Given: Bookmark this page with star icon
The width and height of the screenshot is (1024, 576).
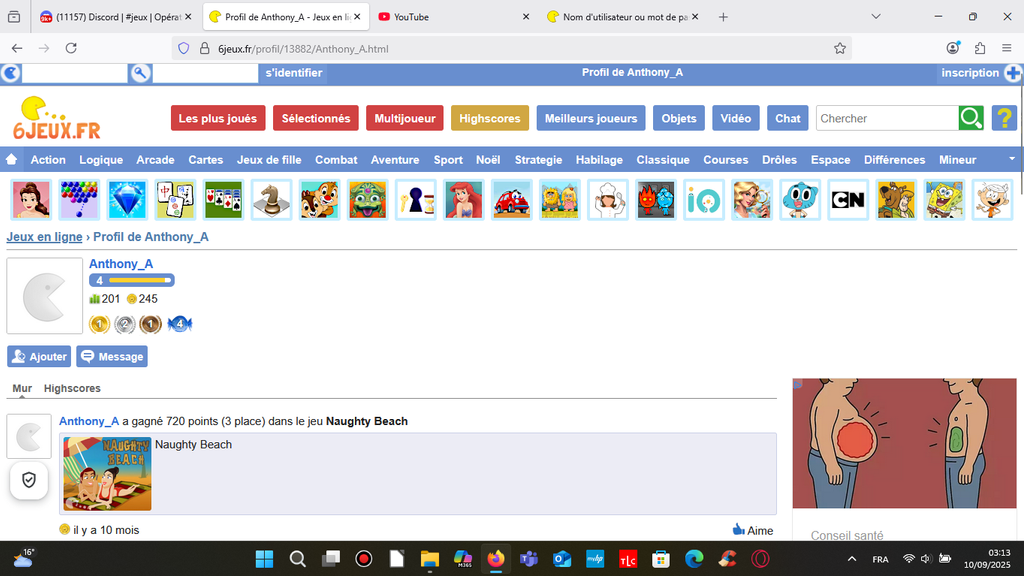Looking at the screenshot, I should click(840, 48).
